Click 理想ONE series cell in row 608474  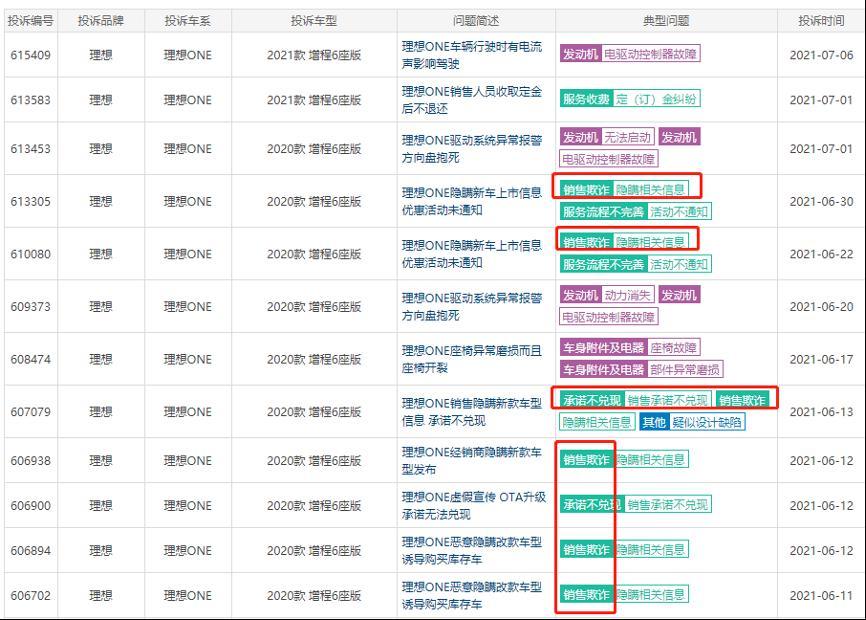[x=187, y=359]
